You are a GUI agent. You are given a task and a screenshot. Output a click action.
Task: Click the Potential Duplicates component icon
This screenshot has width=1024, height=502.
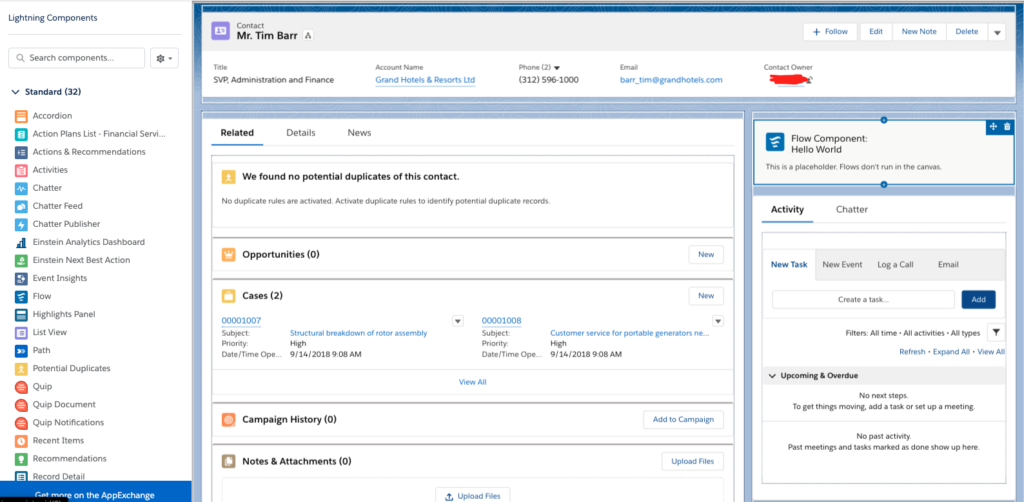pyautogui.click(x=21, y=369)
